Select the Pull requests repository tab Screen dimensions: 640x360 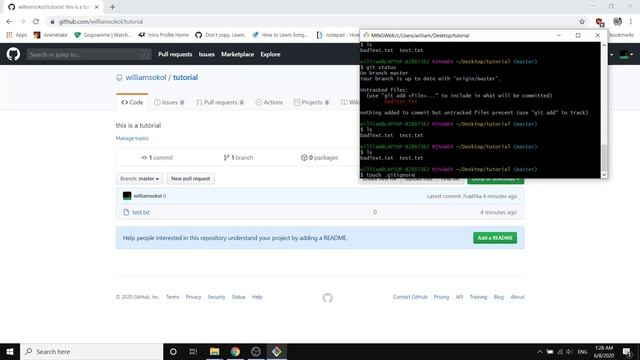click(220, 102)
